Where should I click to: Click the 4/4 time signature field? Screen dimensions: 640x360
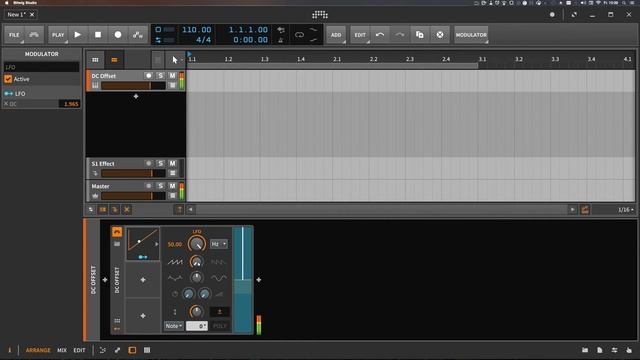pos(203,40)
